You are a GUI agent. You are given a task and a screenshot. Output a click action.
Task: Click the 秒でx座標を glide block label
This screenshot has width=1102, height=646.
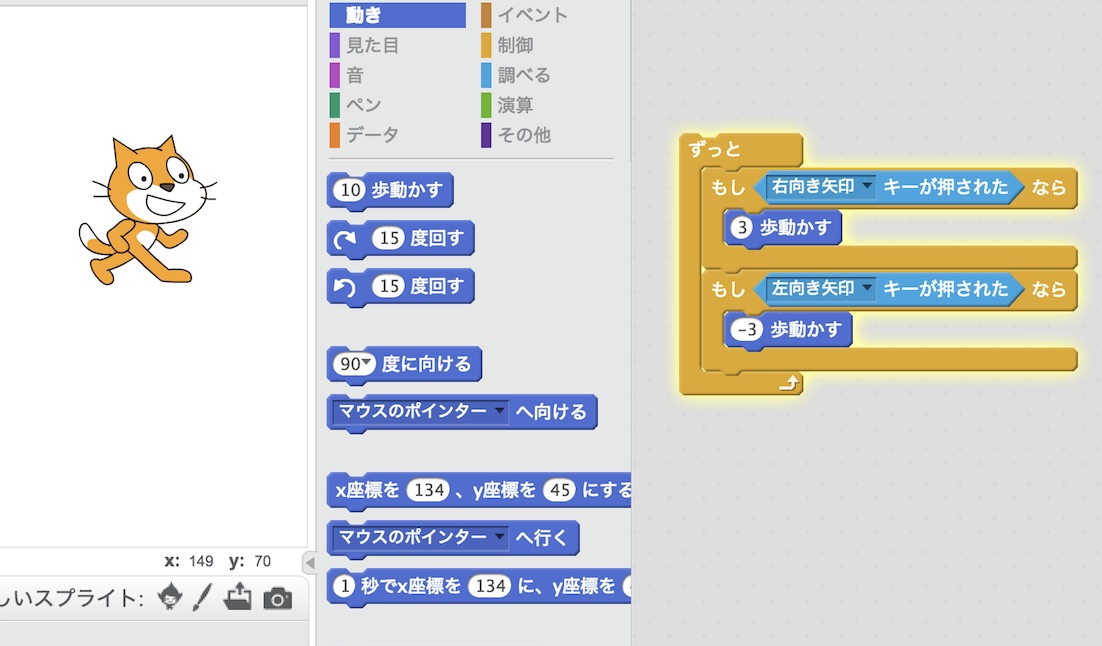click(x=410, y=586)
